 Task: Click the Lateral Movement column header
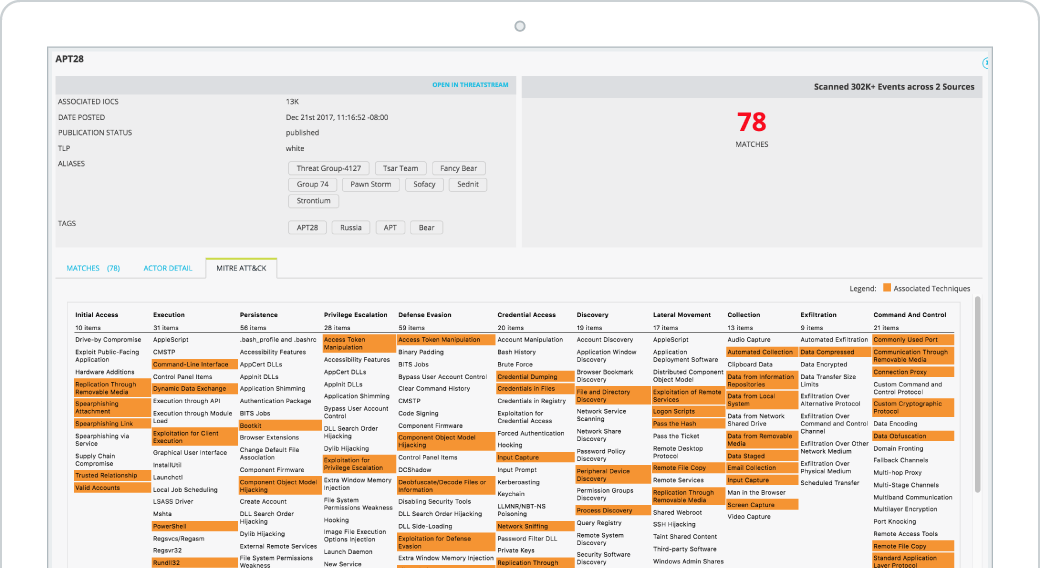pyautogui.click(x=682, y=315)
